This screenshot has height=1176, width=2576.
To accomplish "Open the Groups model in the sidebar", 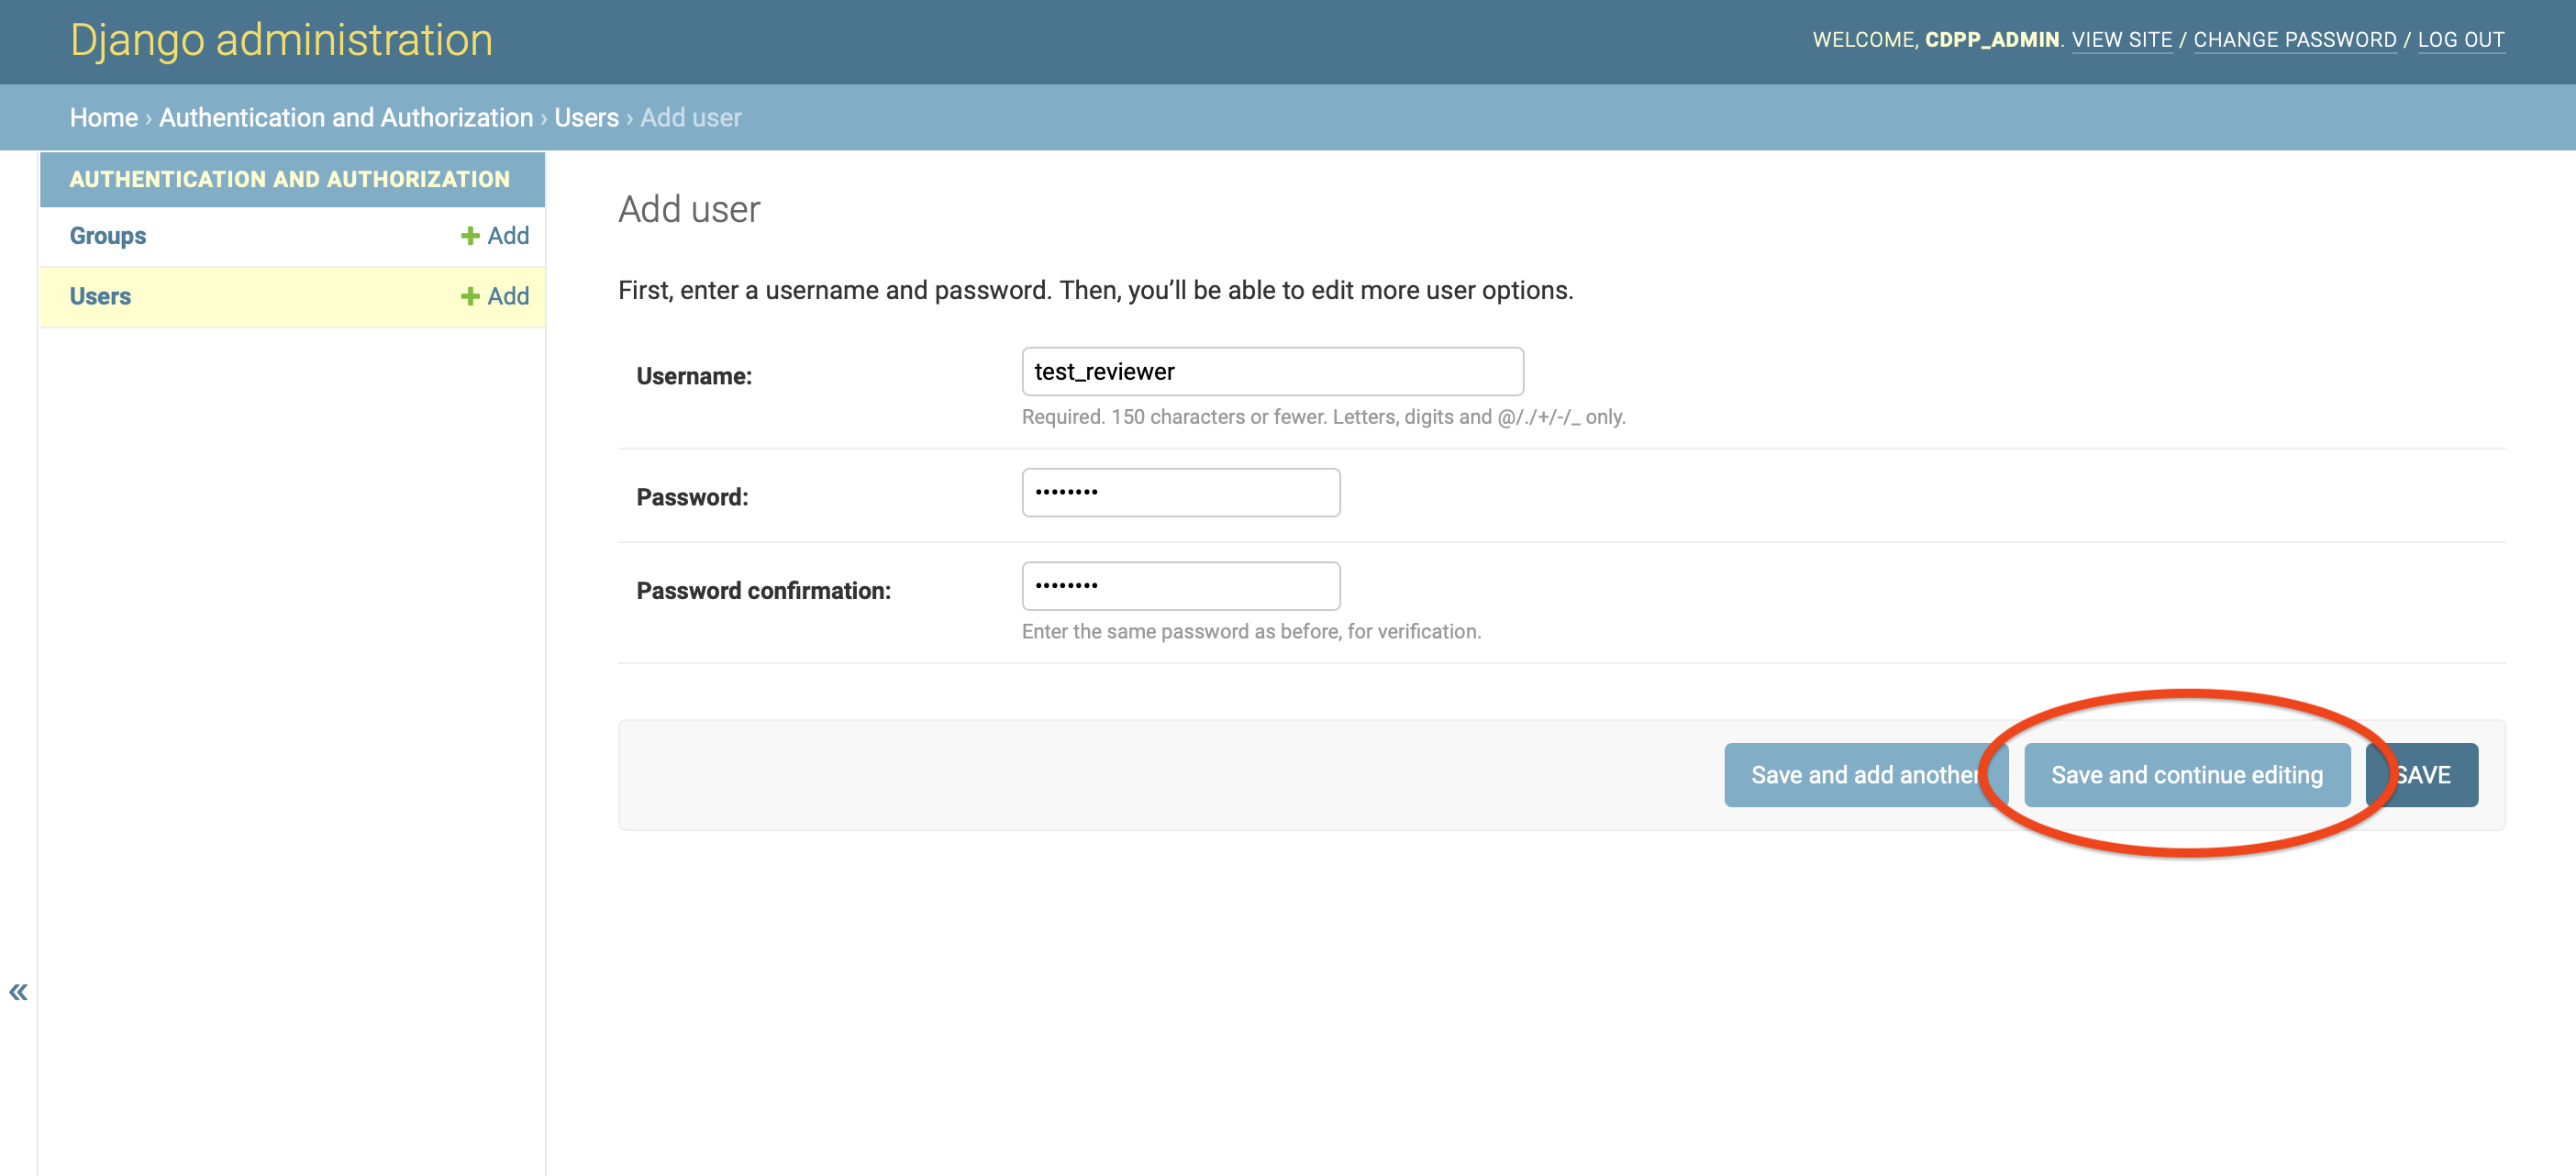I will pos(108,235).
